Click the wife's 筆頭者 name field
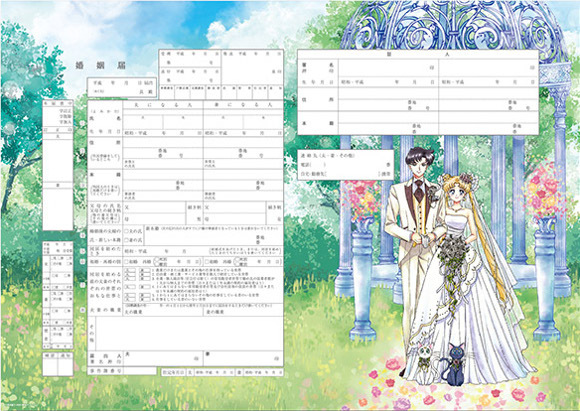The height and width of the screenshot is (411, 580). [x=243, y=196]
